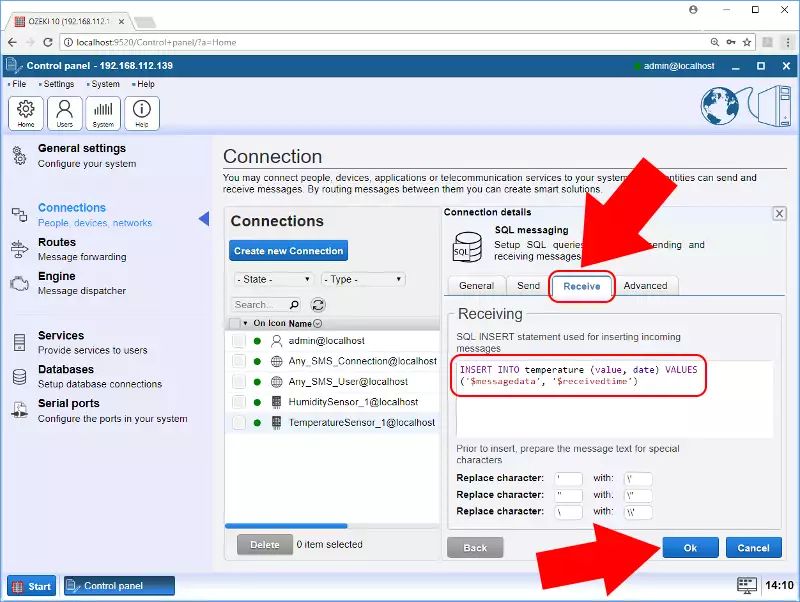The height and width of the screenshot is (602, 800).
Task: Click the General settings gears icon
Action: 19,155
